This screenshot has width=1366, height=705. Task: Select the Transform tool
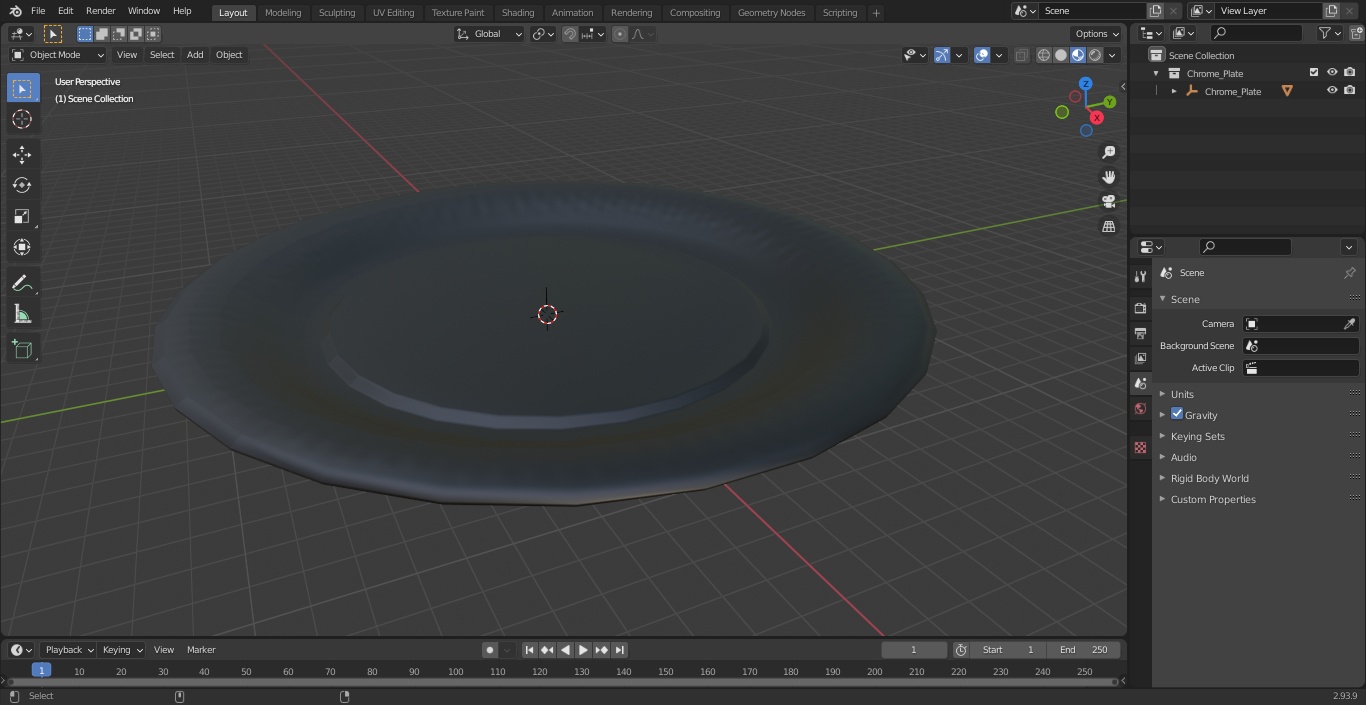pos(22,247)
